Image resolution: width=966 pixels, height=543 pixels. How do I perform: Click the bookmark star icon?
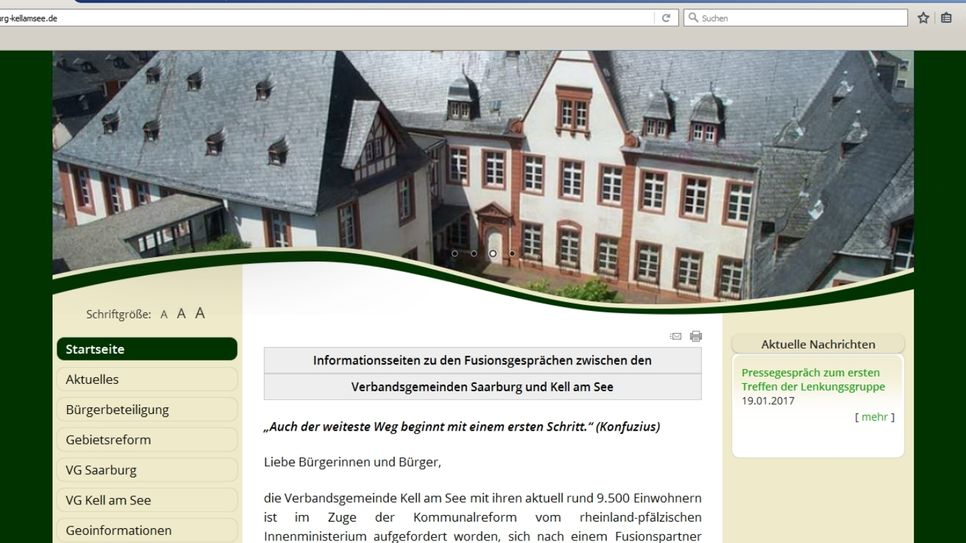click(x=923, y=18)
